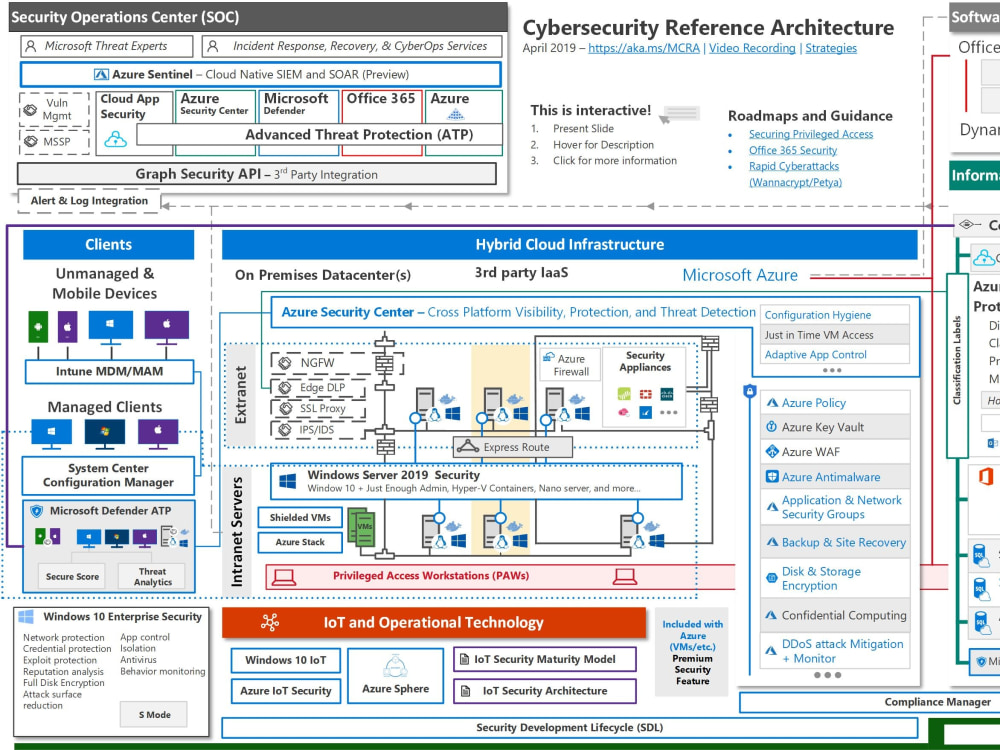This screenshot has height=750, width=1000.
Task: Click the Azure ATP pyramid icon
Action: click(x=455, y=114)
